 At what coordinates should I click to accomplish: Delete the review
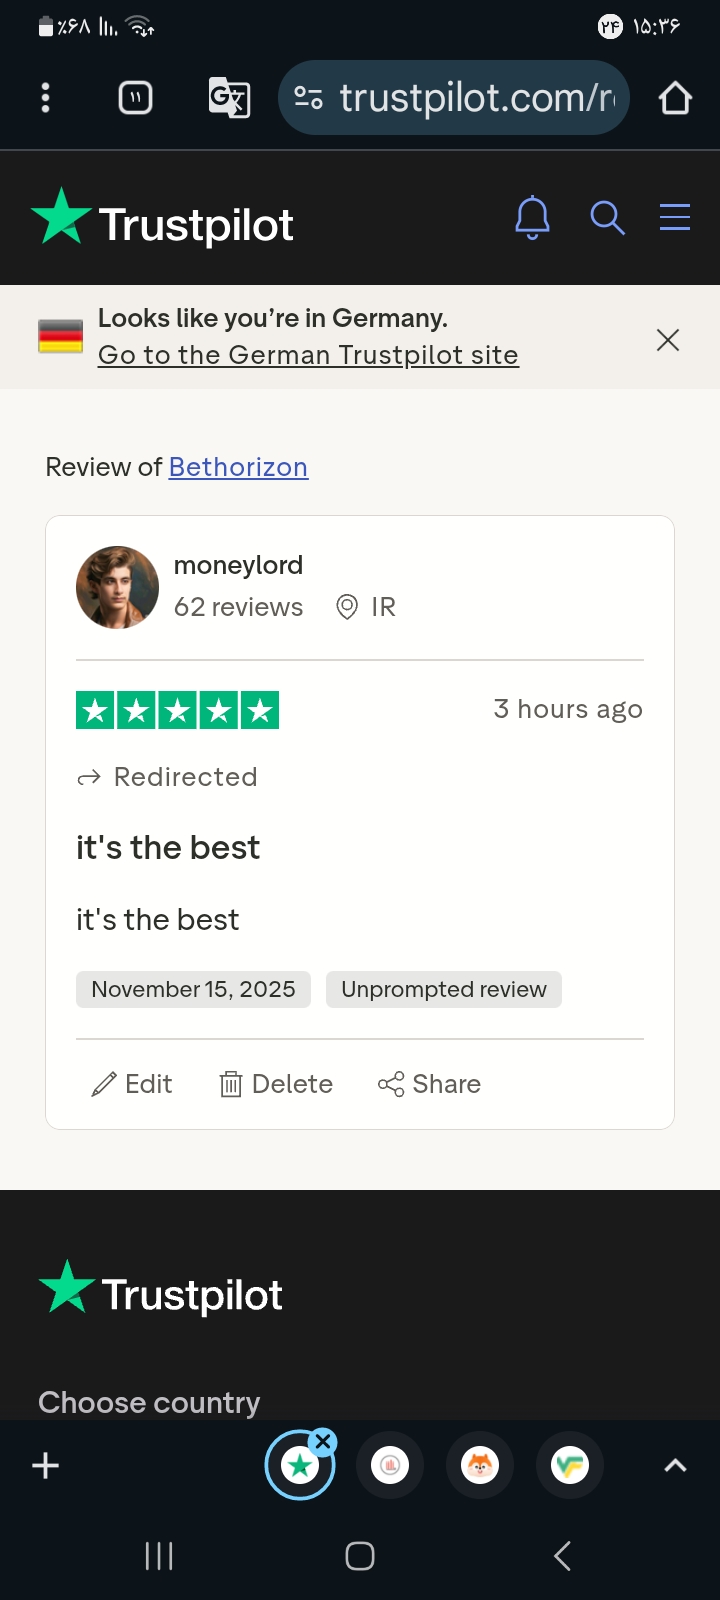(275, 1084)
